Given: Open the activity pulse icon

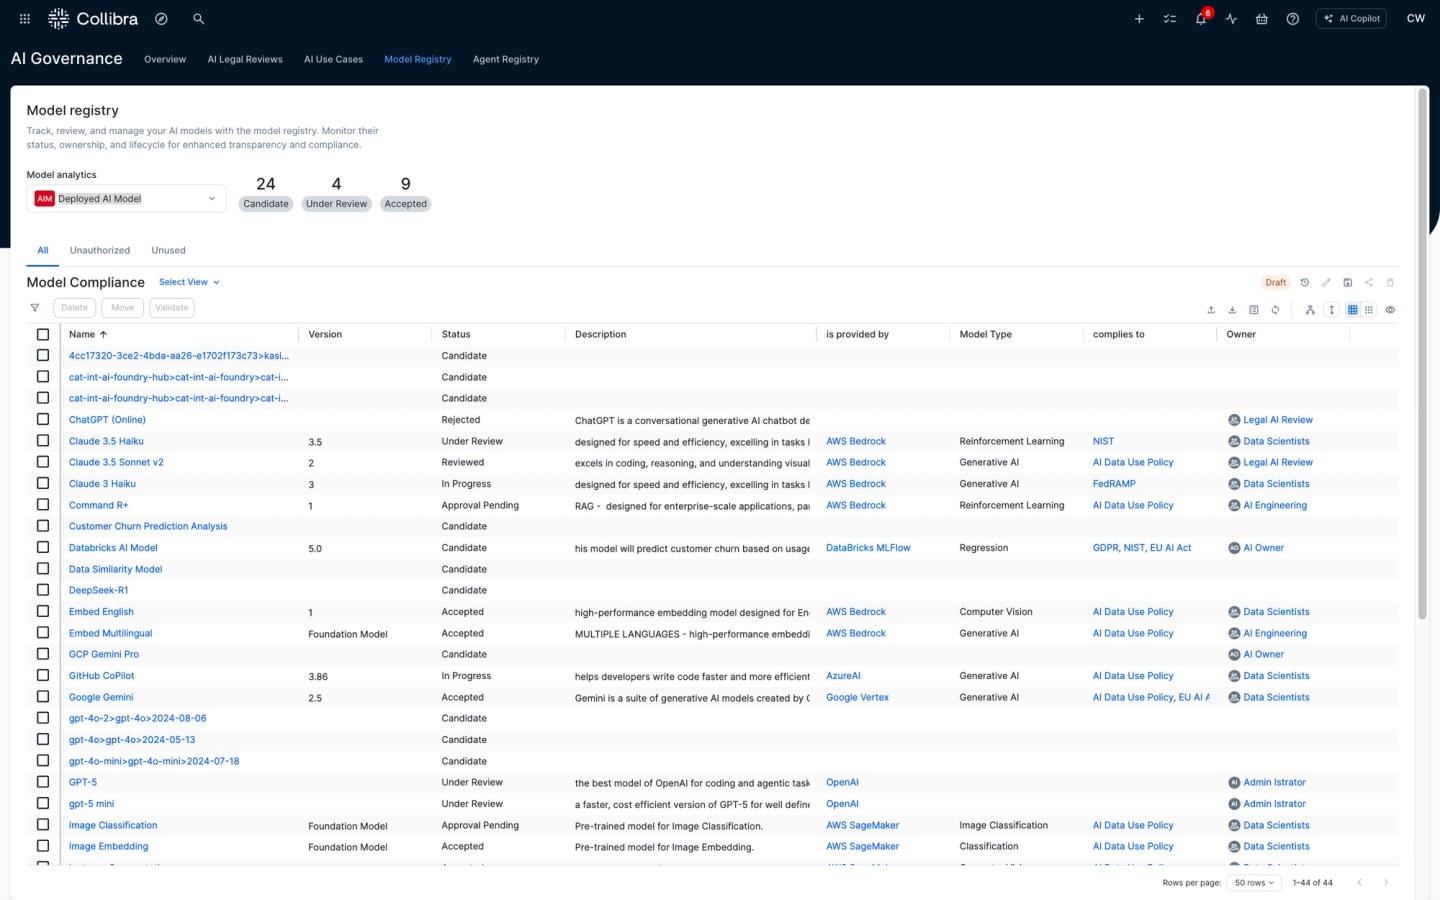Looking at the screenshot, I should click(x=1231, y=19).
